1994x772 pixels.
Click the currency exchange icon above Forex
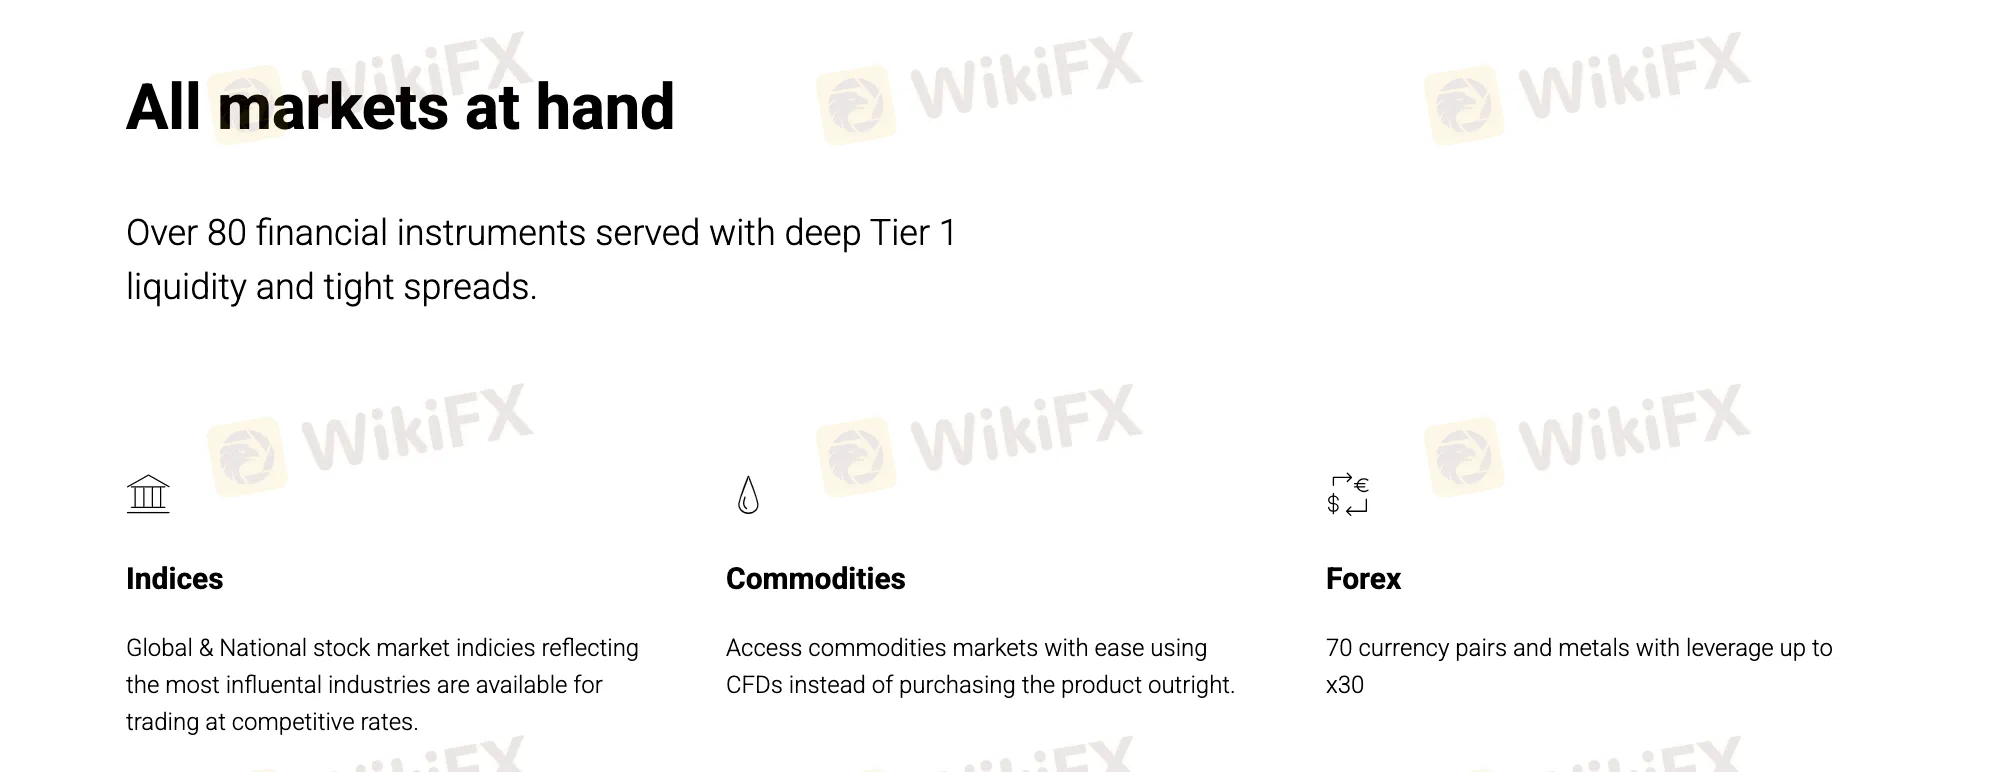point(1347,494)
